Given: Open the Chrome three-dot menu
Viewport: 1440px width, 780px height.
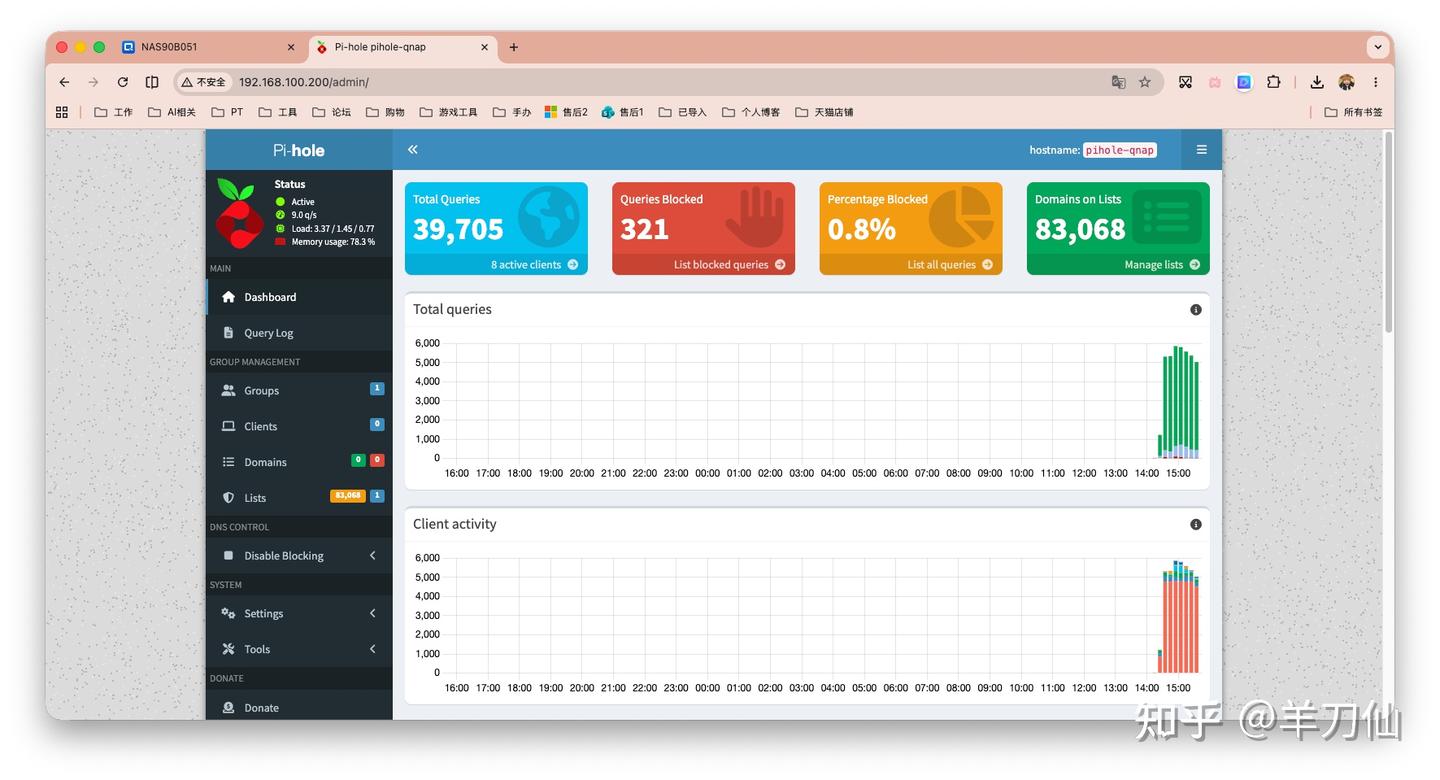Looking at the screenshot, I should (1376, 82).
